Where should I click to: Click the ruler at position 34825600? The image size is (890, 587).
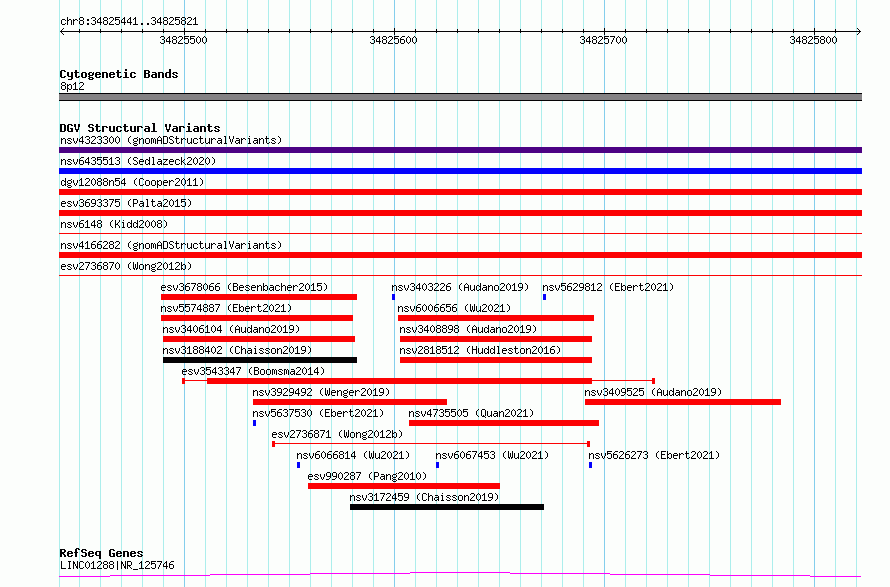pyautogui.click(x=393, y=40)
